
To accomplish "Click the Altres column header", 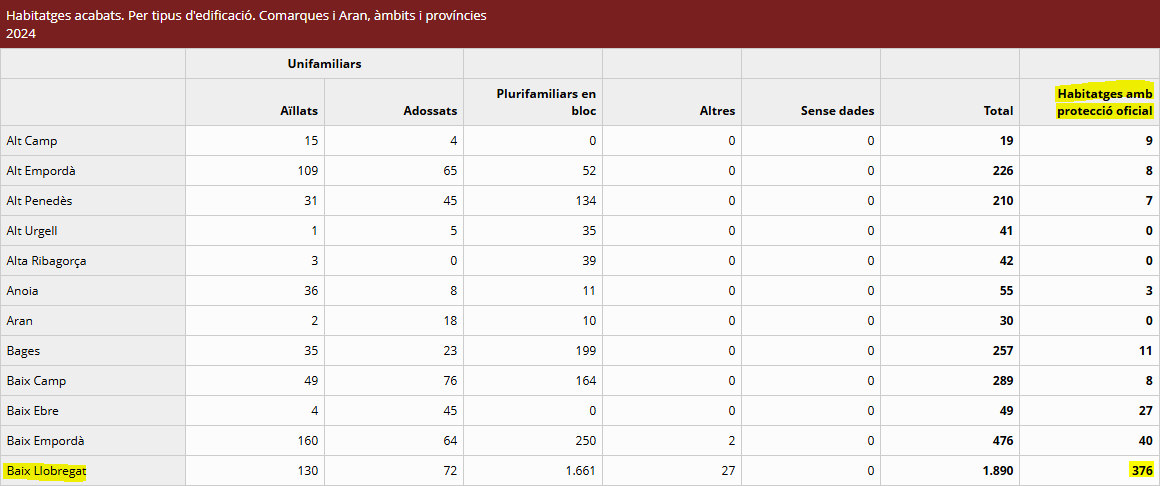I will click(717, 111).
